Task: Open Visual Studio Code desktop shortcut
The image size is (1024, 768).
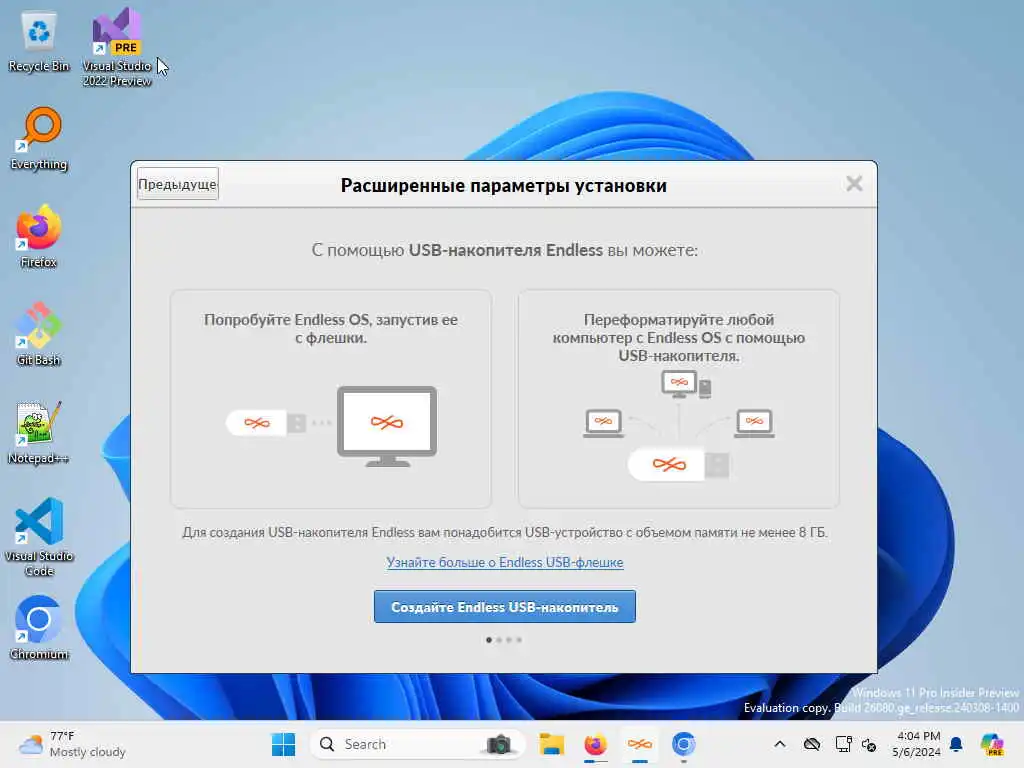Action: (39, 537)
